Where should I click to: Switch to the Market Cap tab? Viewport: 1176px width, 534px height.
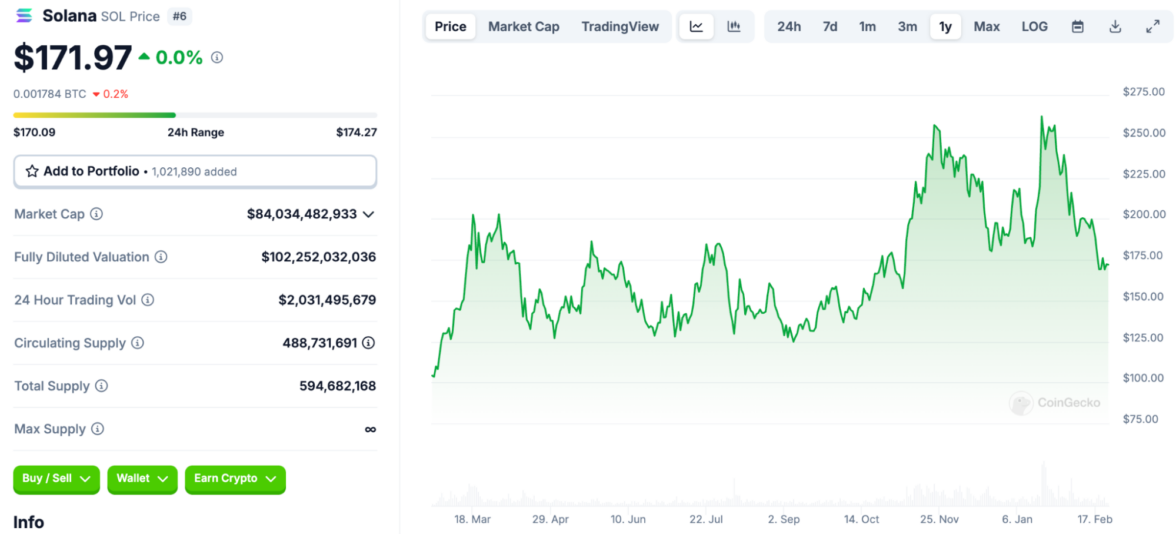(524, 27)
